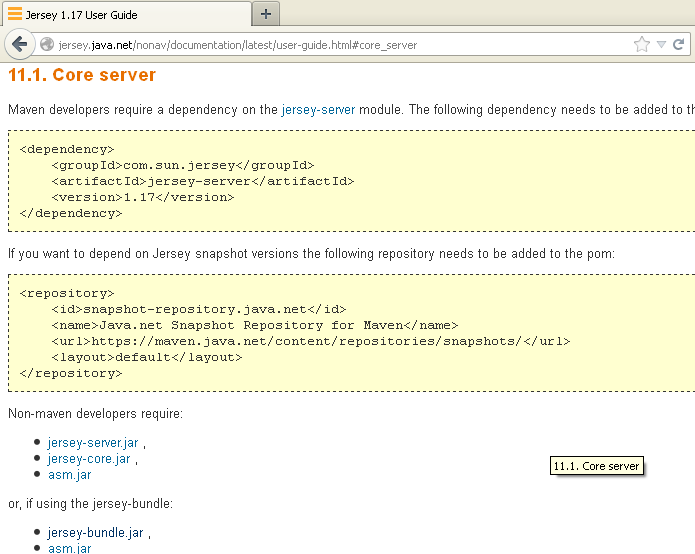Click the browser back arrow button

(19, 44)
